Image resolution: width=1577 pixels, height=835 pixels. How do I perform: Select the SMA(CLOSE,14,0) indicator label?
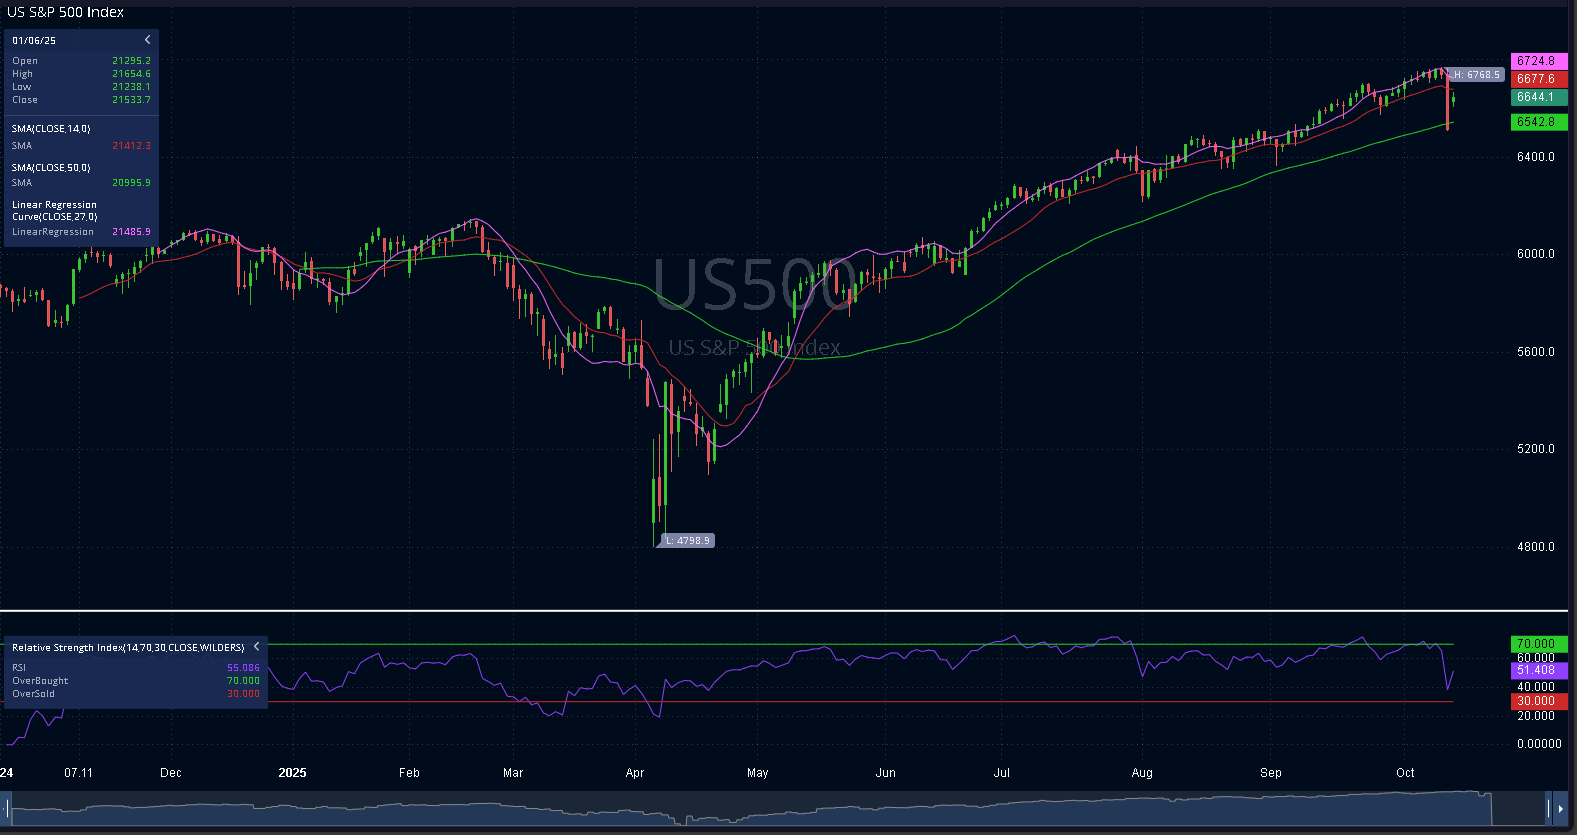pyautogui.click(x=51, y=129)
